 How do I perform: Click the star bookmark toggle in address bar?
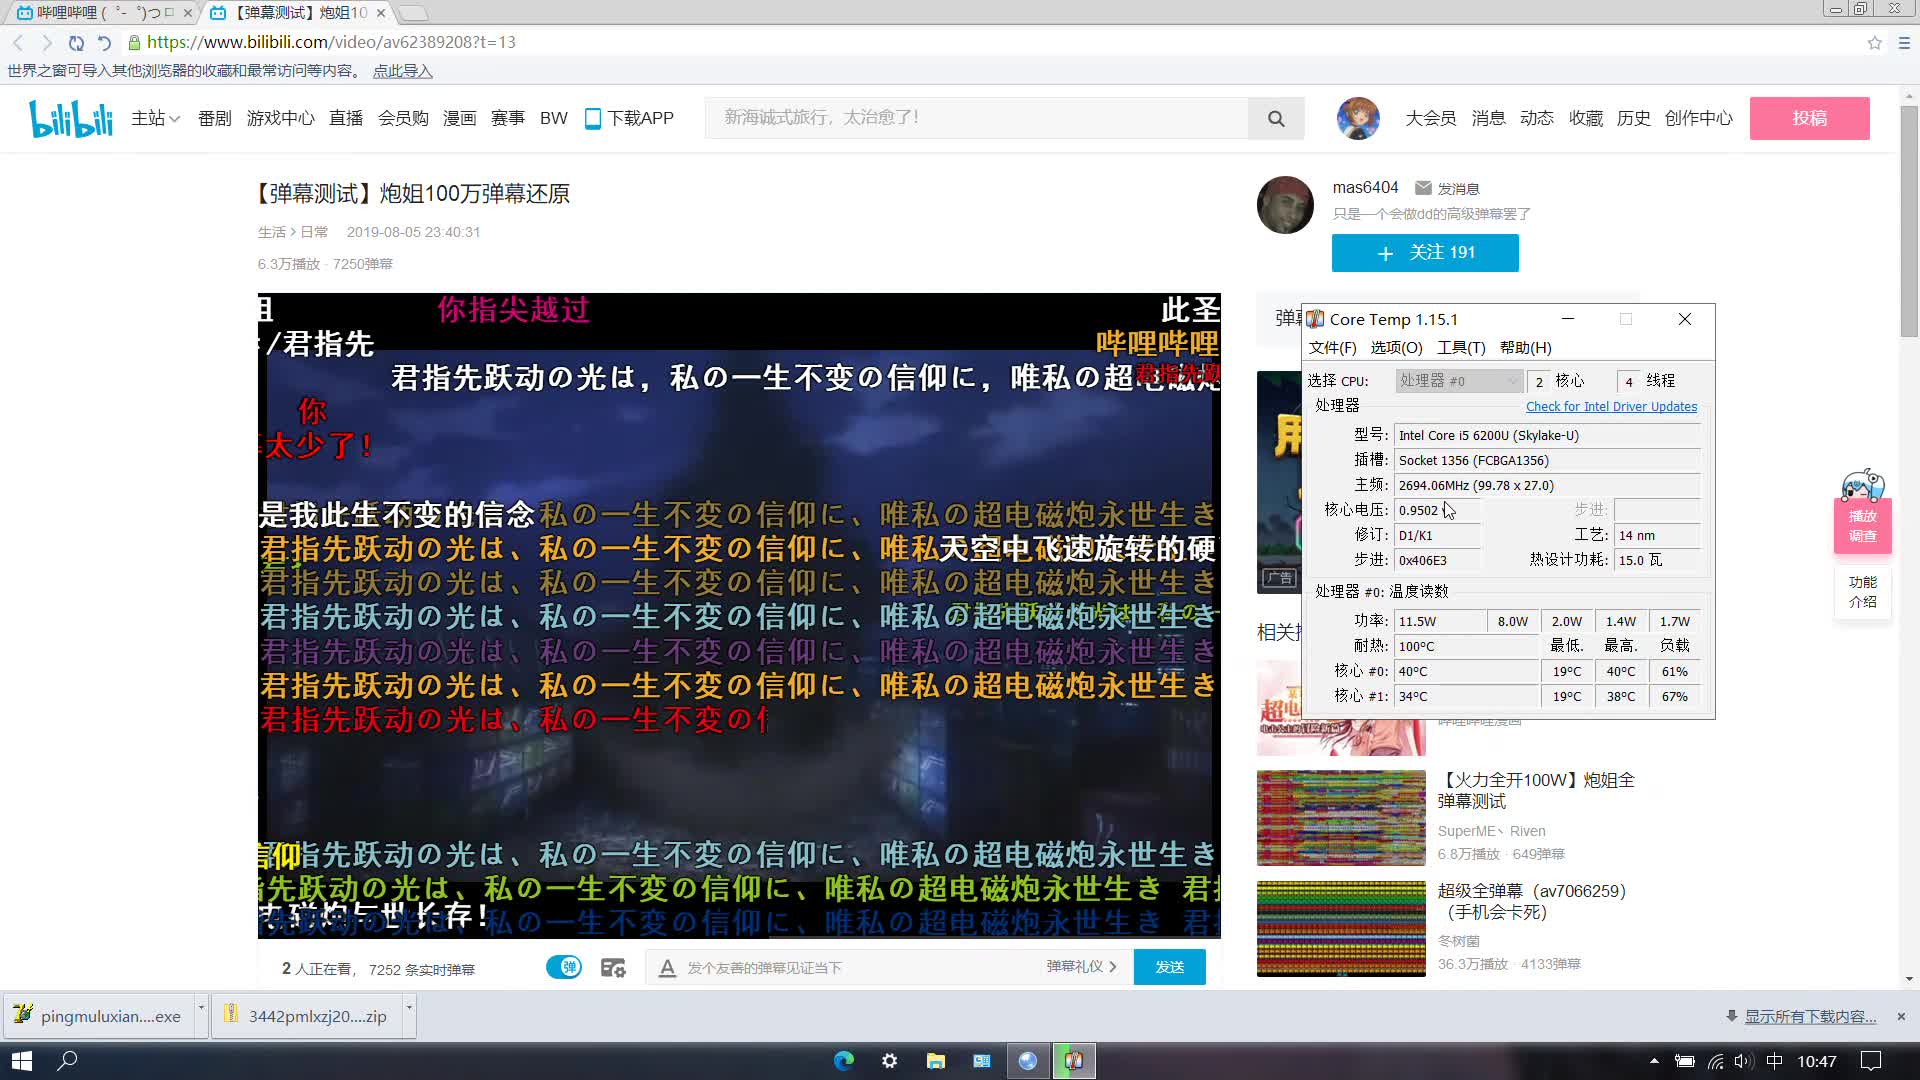tap(1876, 42)
